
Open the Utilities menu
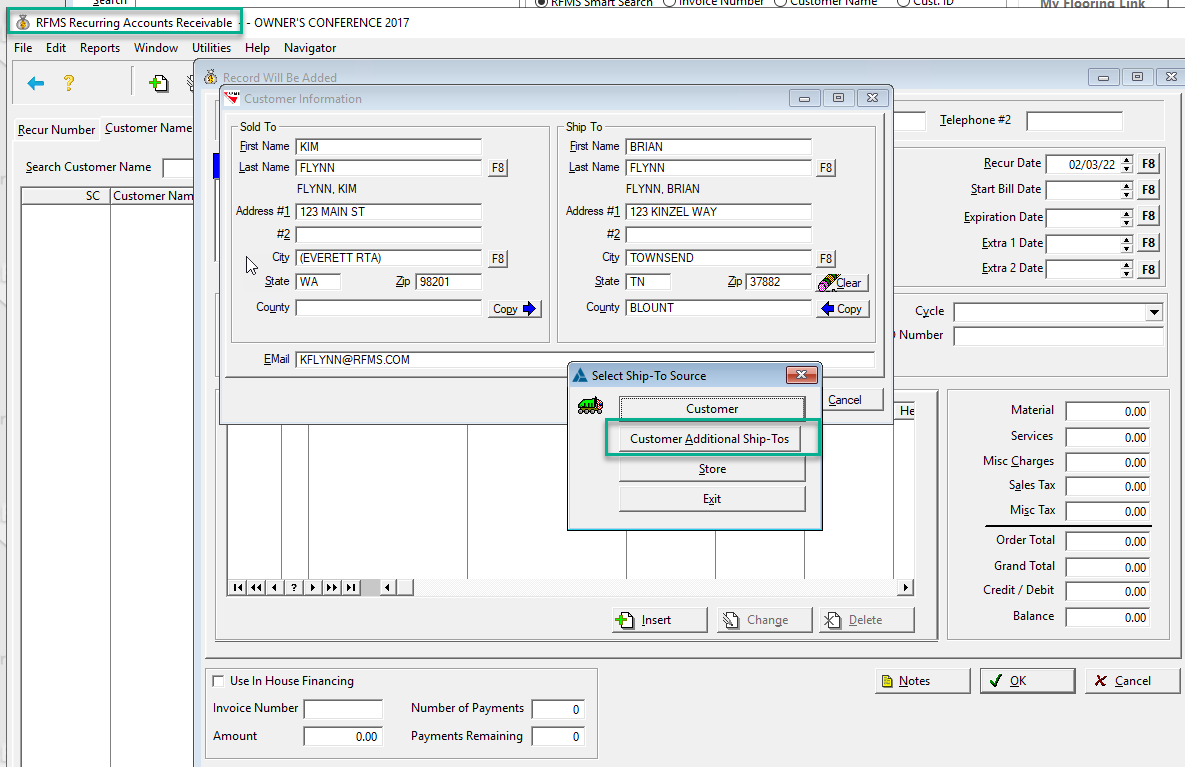212,48
